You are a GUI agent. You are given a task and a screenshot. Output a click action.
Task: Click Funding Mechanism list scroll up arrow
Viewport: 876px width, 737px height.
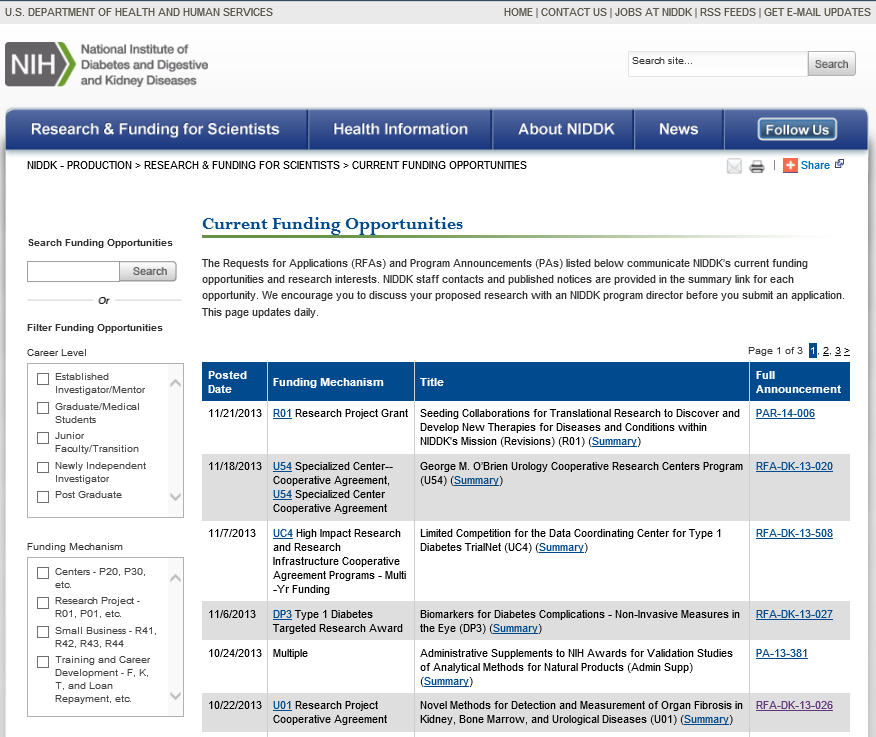tap(175, 578)
